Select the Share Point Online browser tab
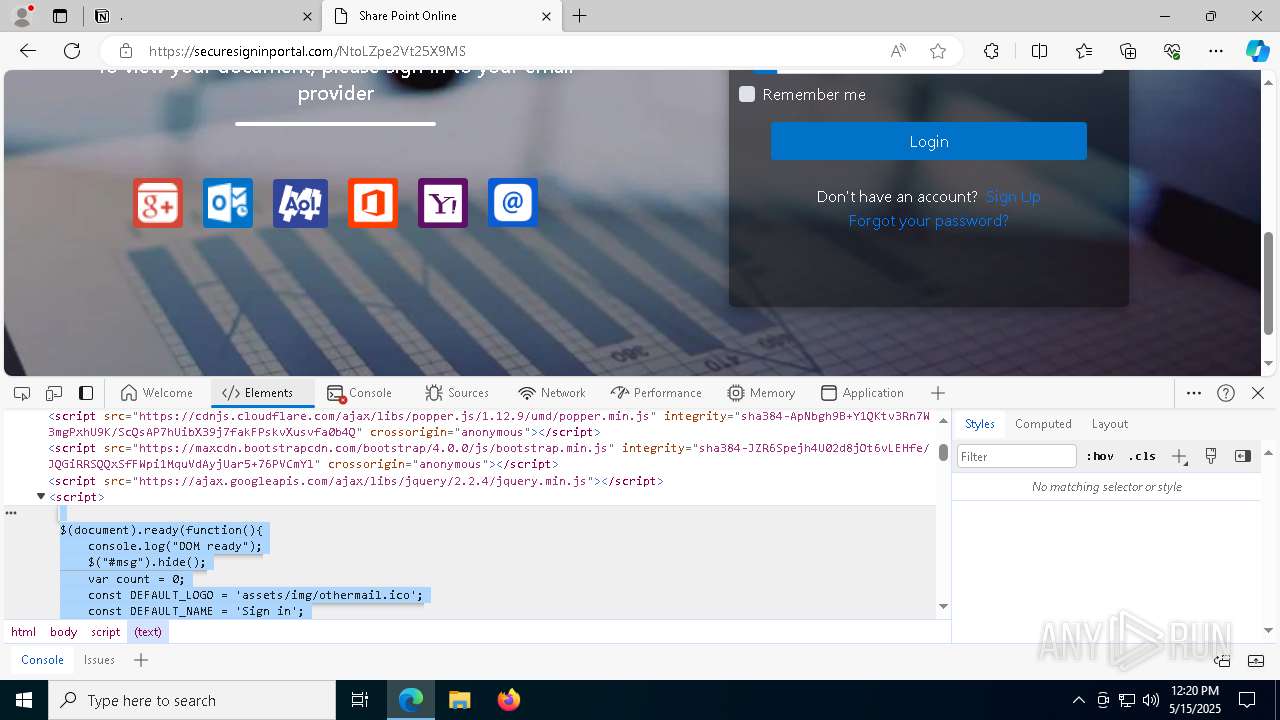Image resolution: width=1280 pixels, height=720 pixels. 443,16
